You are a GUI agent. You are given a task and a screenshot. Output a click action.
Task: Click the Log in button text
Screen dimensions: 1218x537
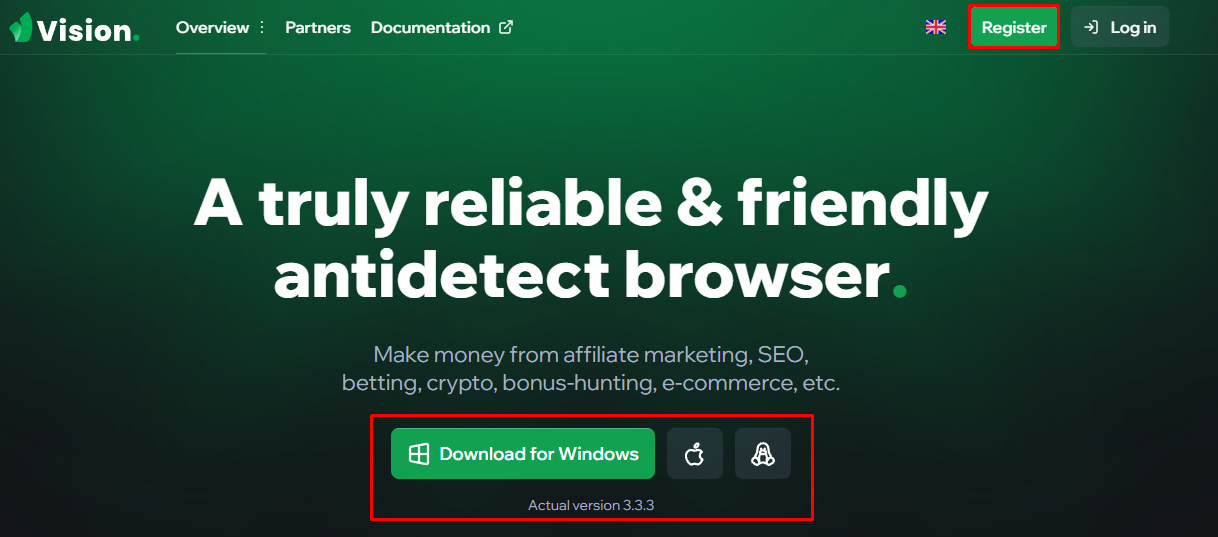click(1133, 28)
